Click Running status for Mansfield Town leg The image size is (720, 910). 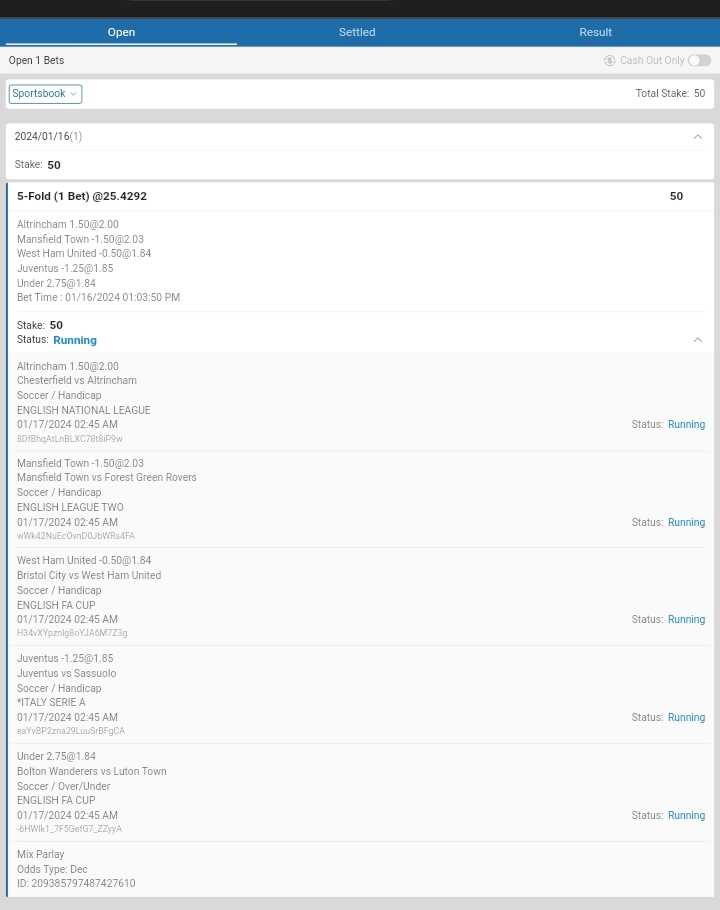tap(686, 522)
